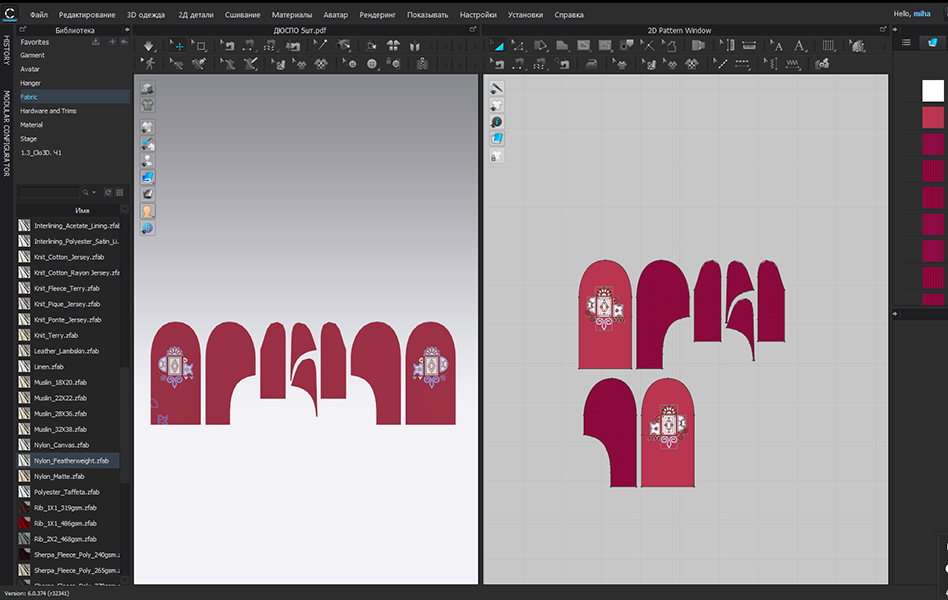Select the Elastic zigzag tool in 2D toolbar
Viewport: 948px width, 600px height.
[793, 64]
